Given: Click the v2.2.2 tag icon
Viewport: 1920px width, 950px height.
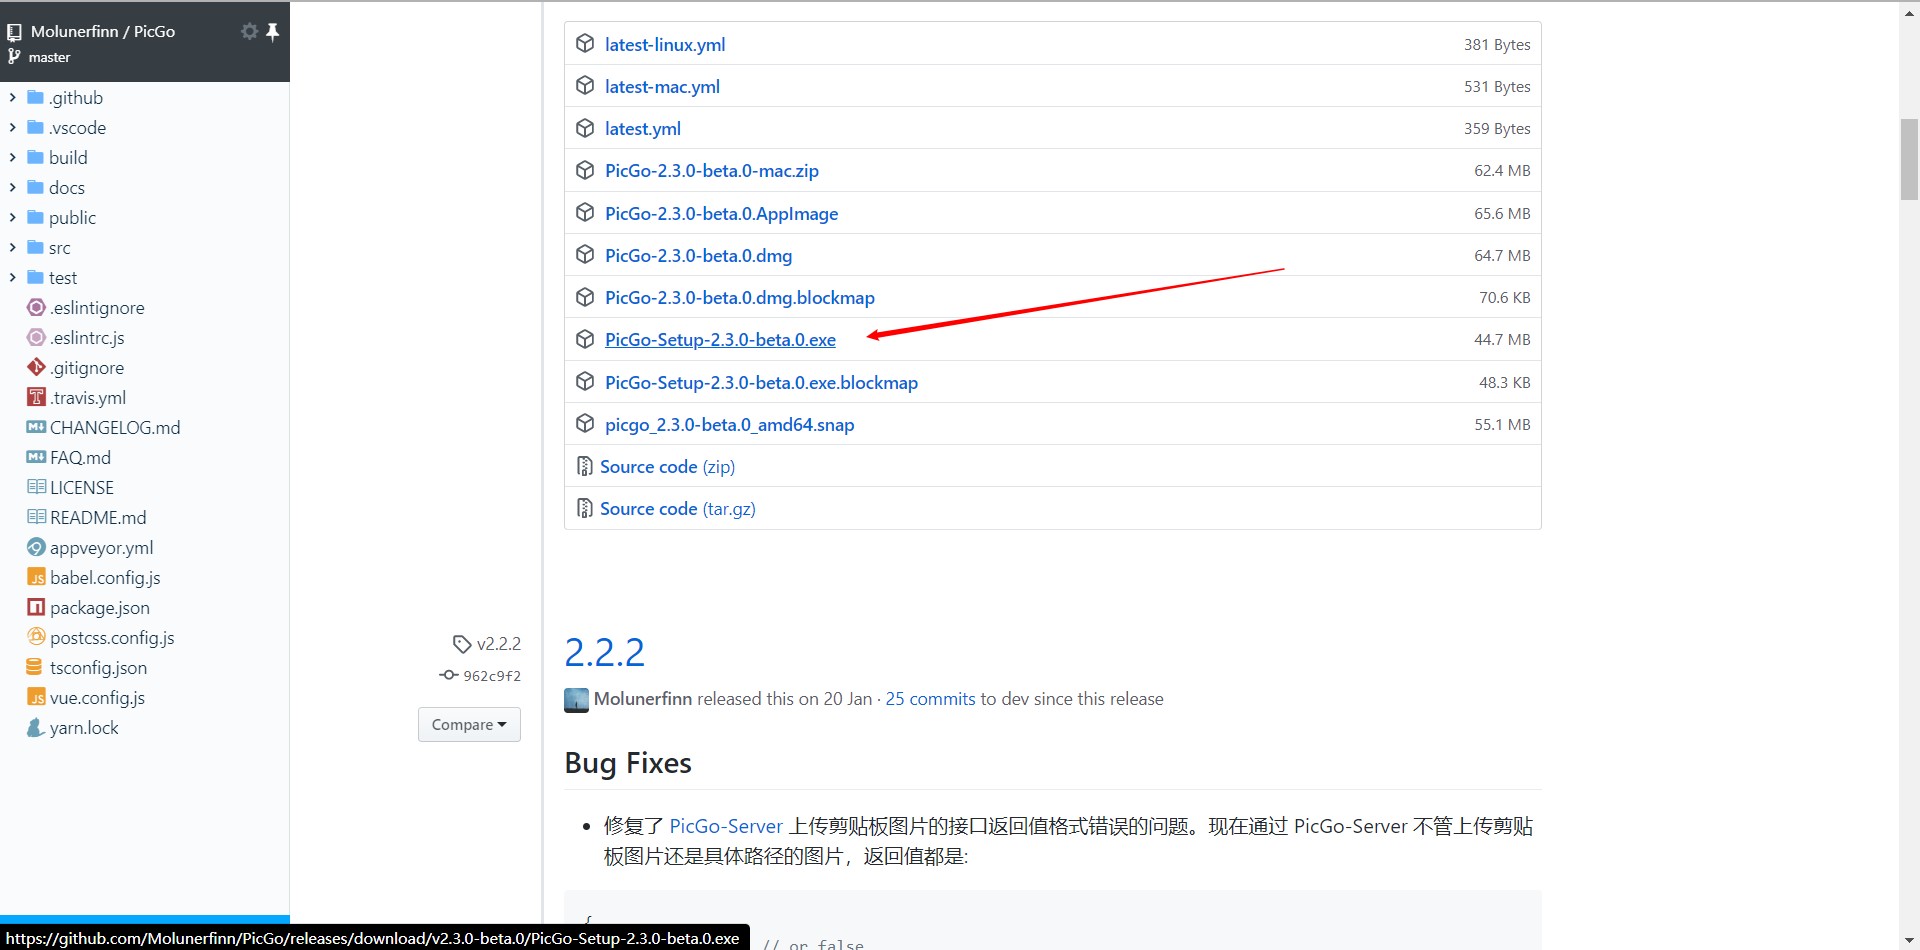Looking at the screenshot, I should pos(462,644).
